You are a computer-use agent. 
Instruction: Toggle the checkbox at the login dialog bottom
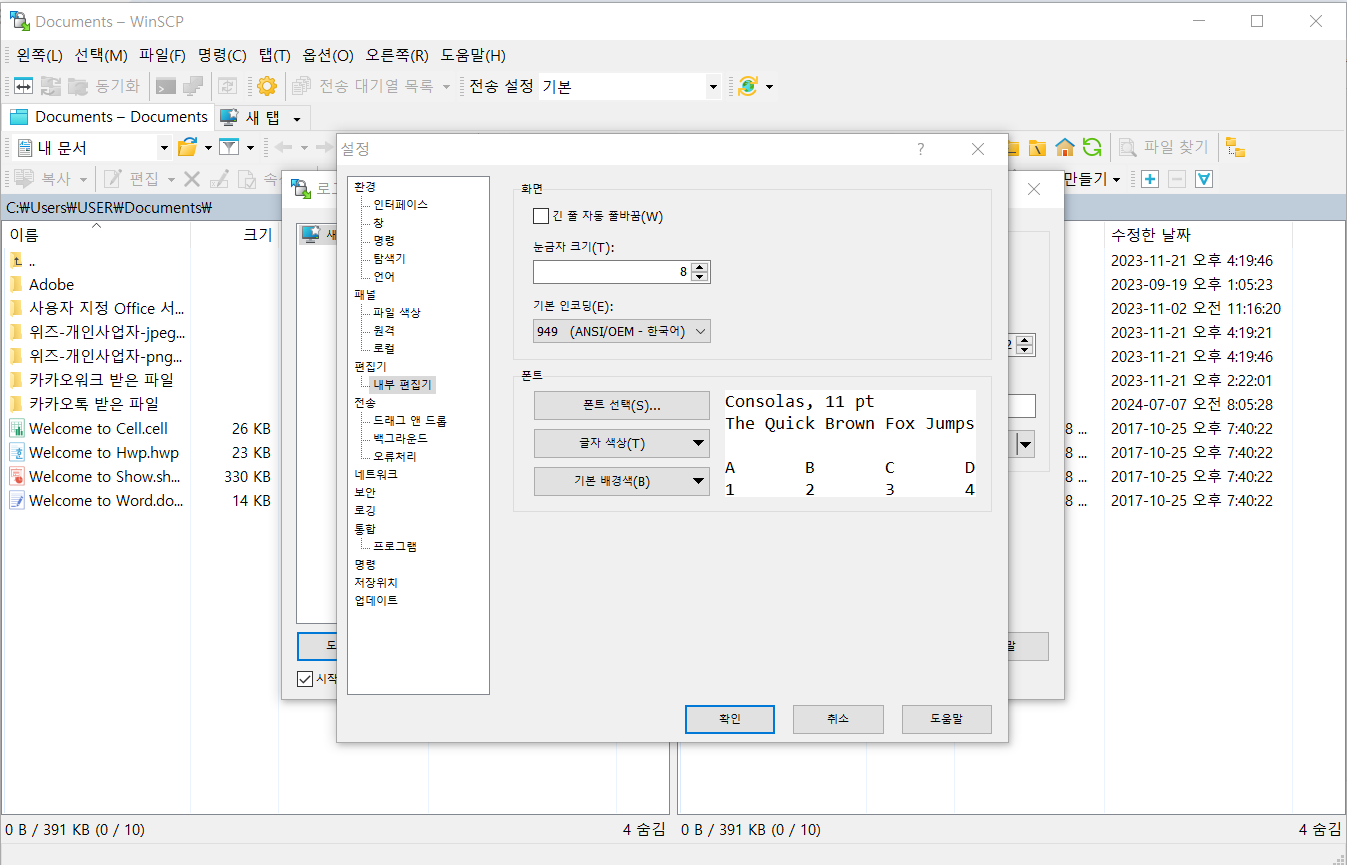305,679
